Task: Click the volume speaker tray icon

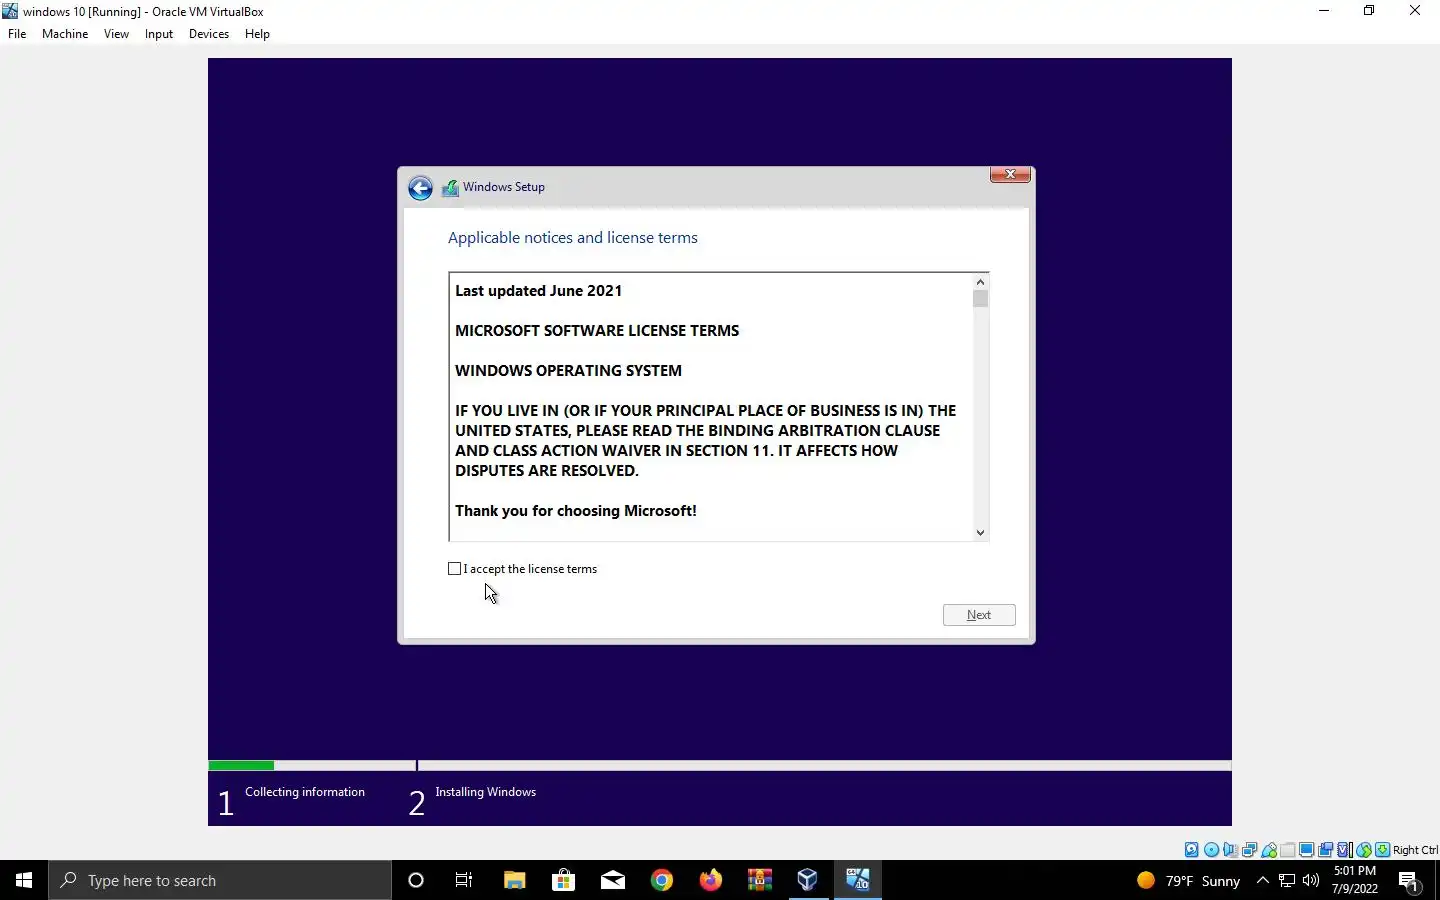Action: pyautogui.click(x=1311, y=880)
